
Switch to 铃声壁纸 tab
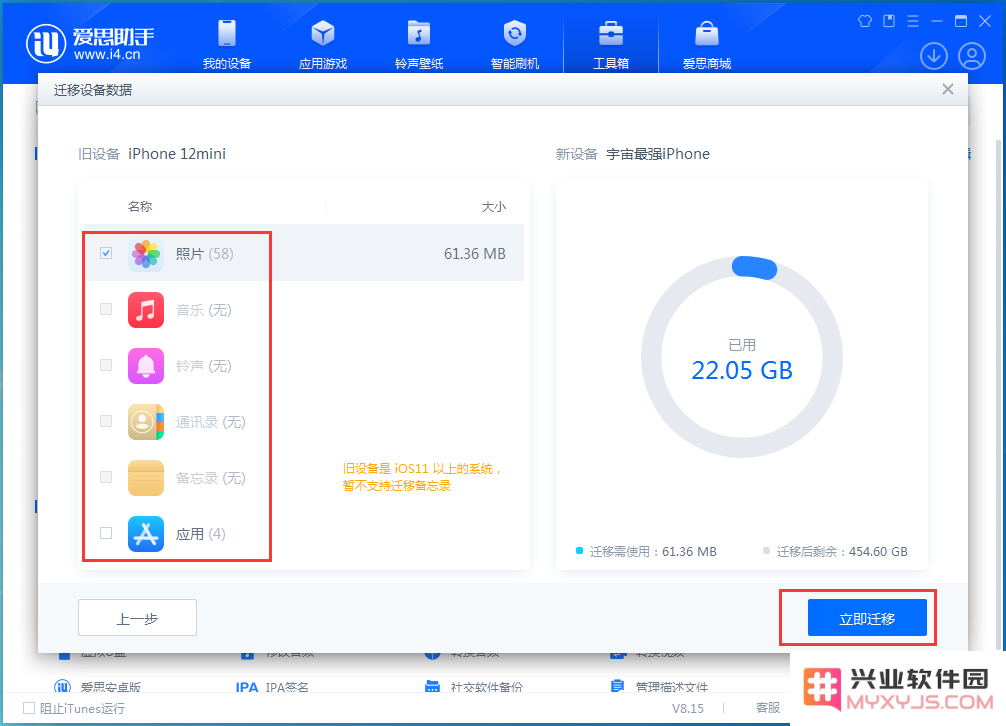[x=419, y=44]
